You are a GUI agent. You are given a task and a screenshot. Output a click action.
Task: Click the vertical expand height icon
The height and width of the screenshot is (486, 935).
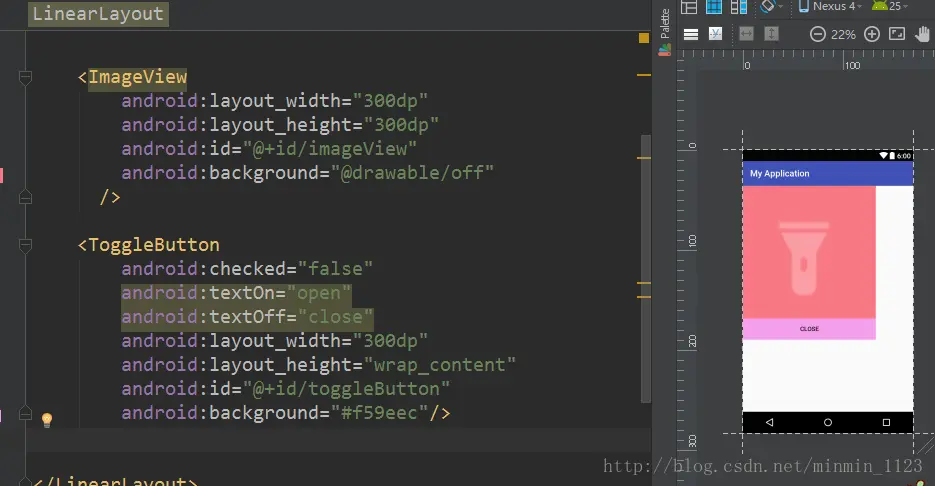771,34
